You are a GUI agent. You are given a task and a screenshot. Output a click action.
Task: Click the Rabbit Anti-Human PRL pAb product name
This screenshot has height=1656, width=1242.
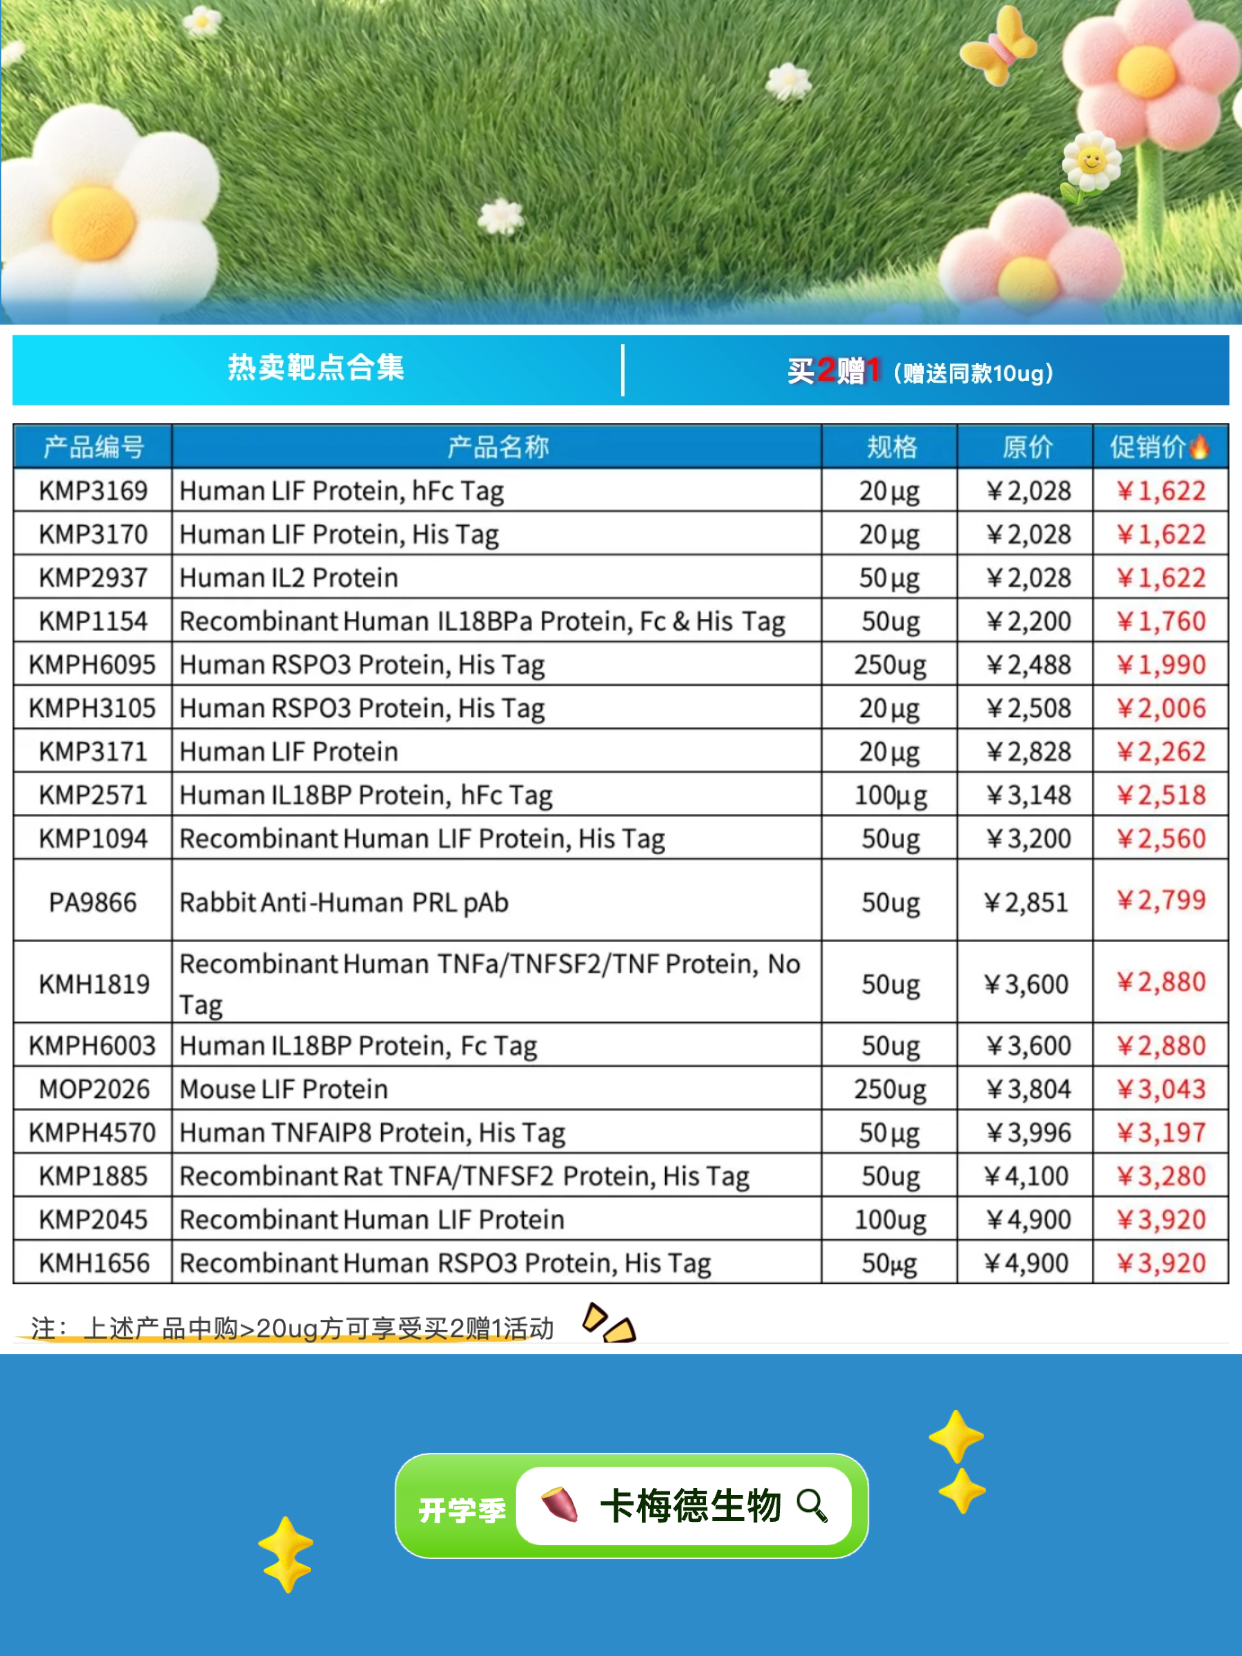tap(344, 902)
